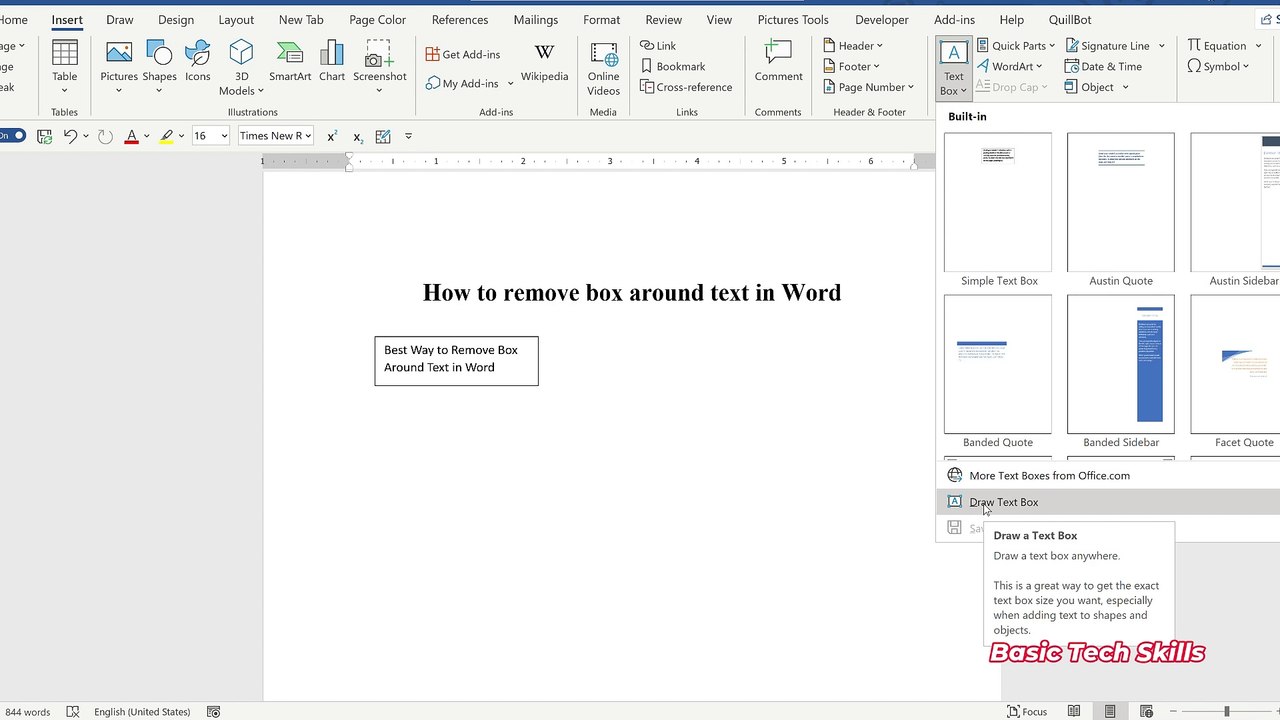Screen dimensions: 1280x720
Task: Insert a Bookmark
Action: pyautogui.click(x=673, y=67)
